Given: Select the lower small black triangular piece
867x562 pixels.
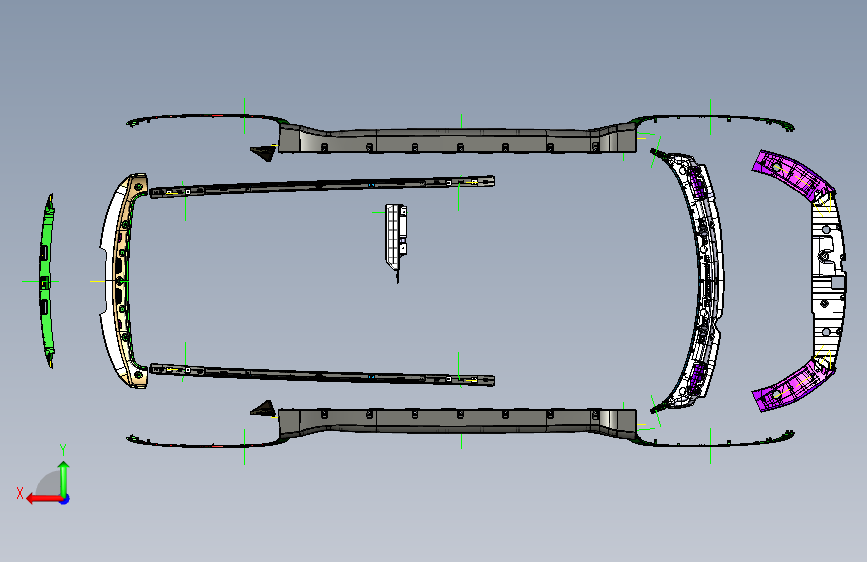Looking at the screenshot, I should [264, 409].
